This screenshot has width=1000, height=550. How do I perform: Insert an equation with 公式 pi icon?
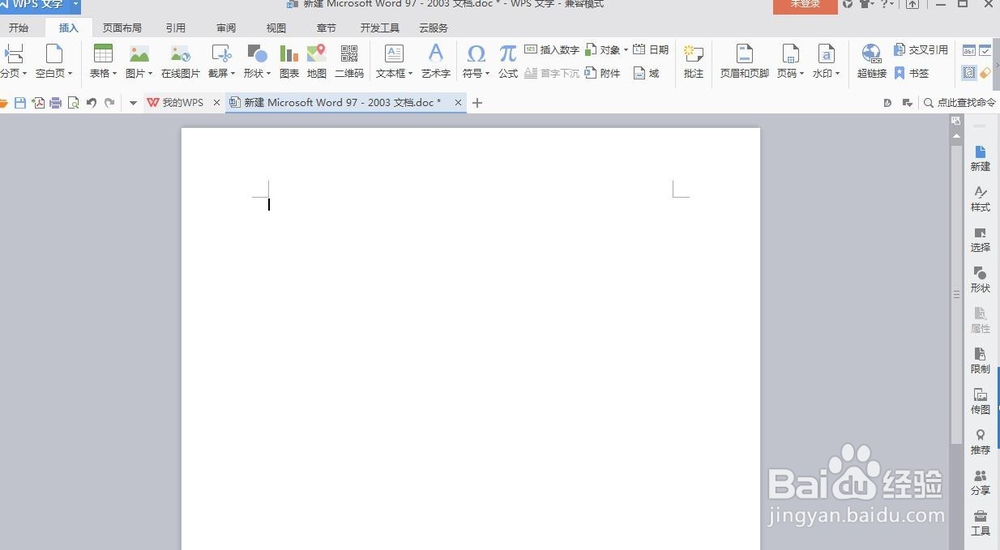click(x=508, y=54)
